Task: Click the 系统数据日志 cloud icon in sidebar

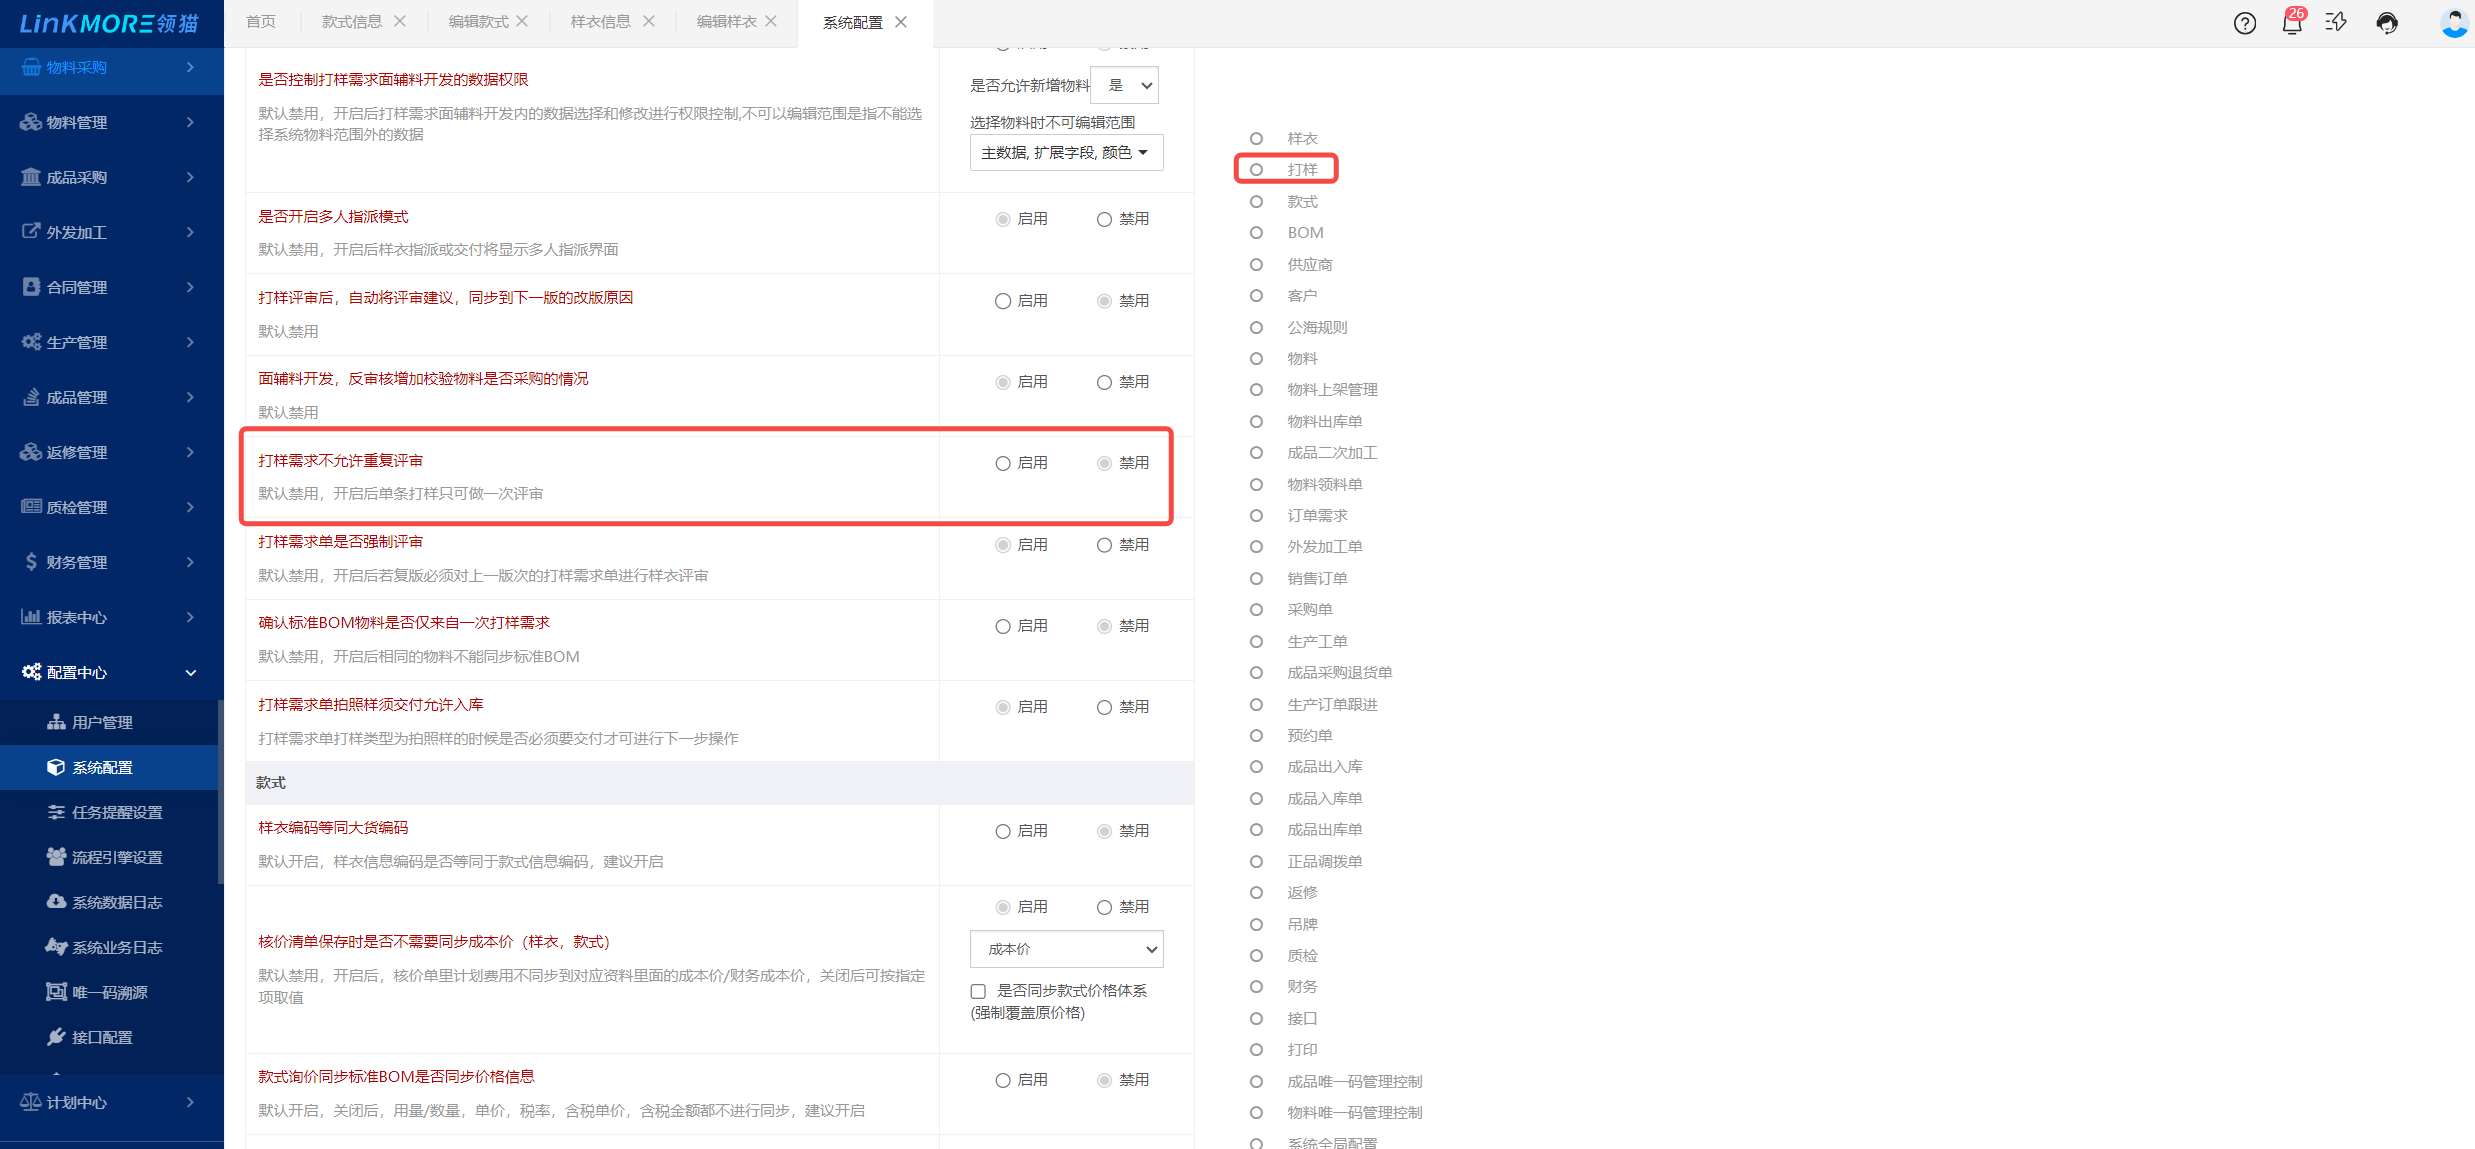Action: pyautogui.click(x=56, y=902)
